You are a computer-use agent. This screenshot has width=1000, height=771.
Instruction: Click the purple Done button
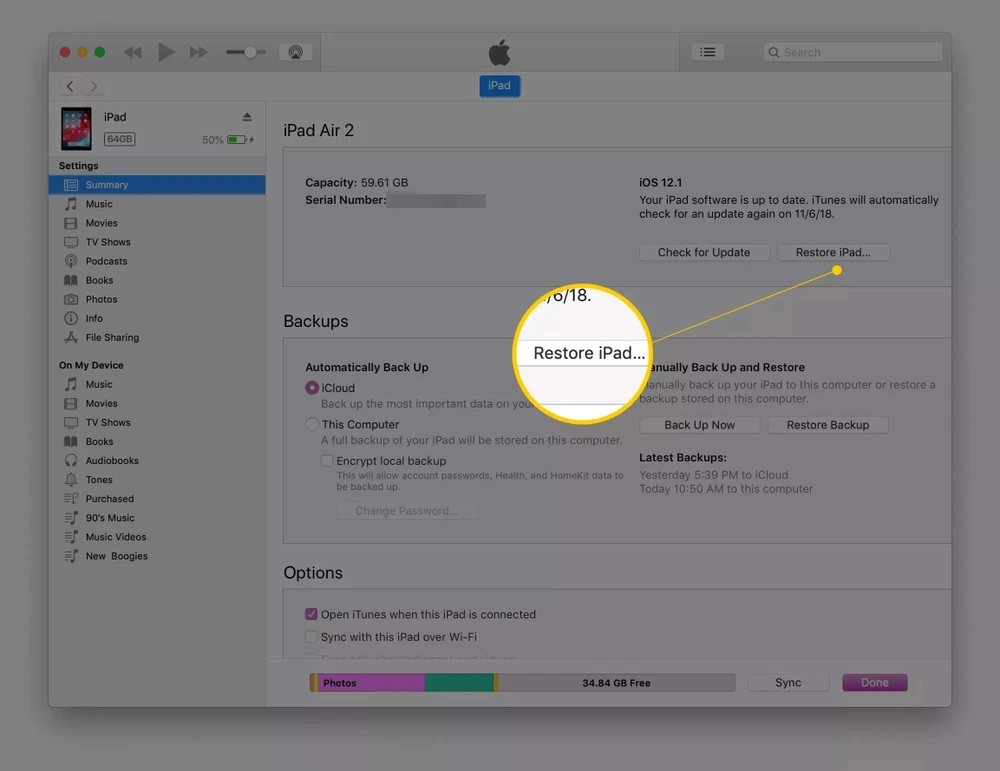point(874,682)
